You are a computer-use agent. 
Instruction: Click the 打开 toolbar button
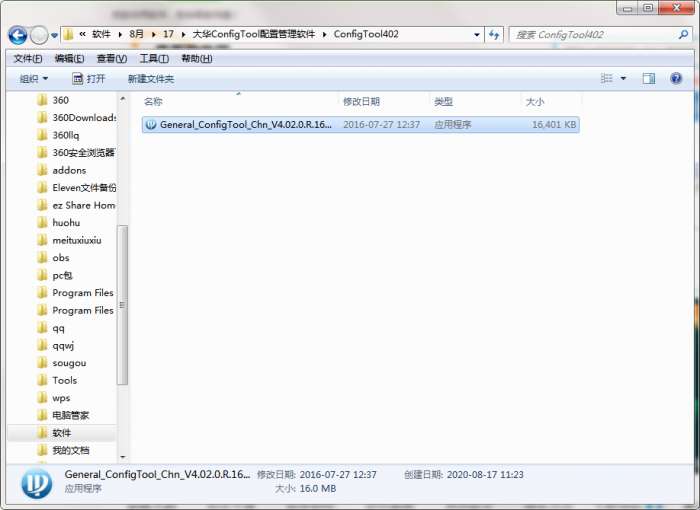click(x=88, y=79)
